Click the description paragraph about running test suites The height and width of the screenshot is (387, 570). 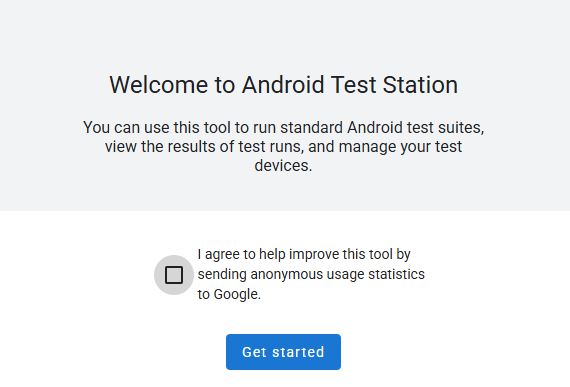pyautogui.click(x=284, y=146)
